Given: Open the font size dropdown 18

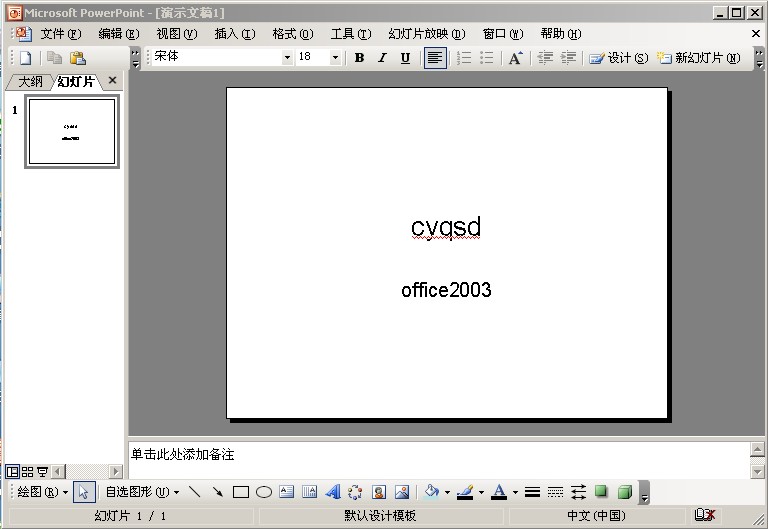Looking at the screenshot, I should (x=335, y=57).
